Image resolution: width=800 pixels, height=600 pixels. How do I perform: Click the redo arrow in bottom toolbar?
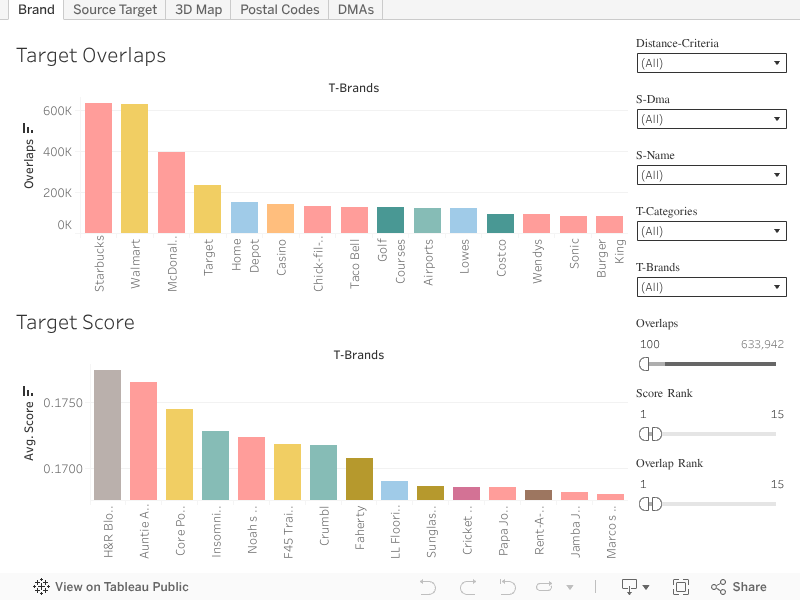tap(467, 587)
